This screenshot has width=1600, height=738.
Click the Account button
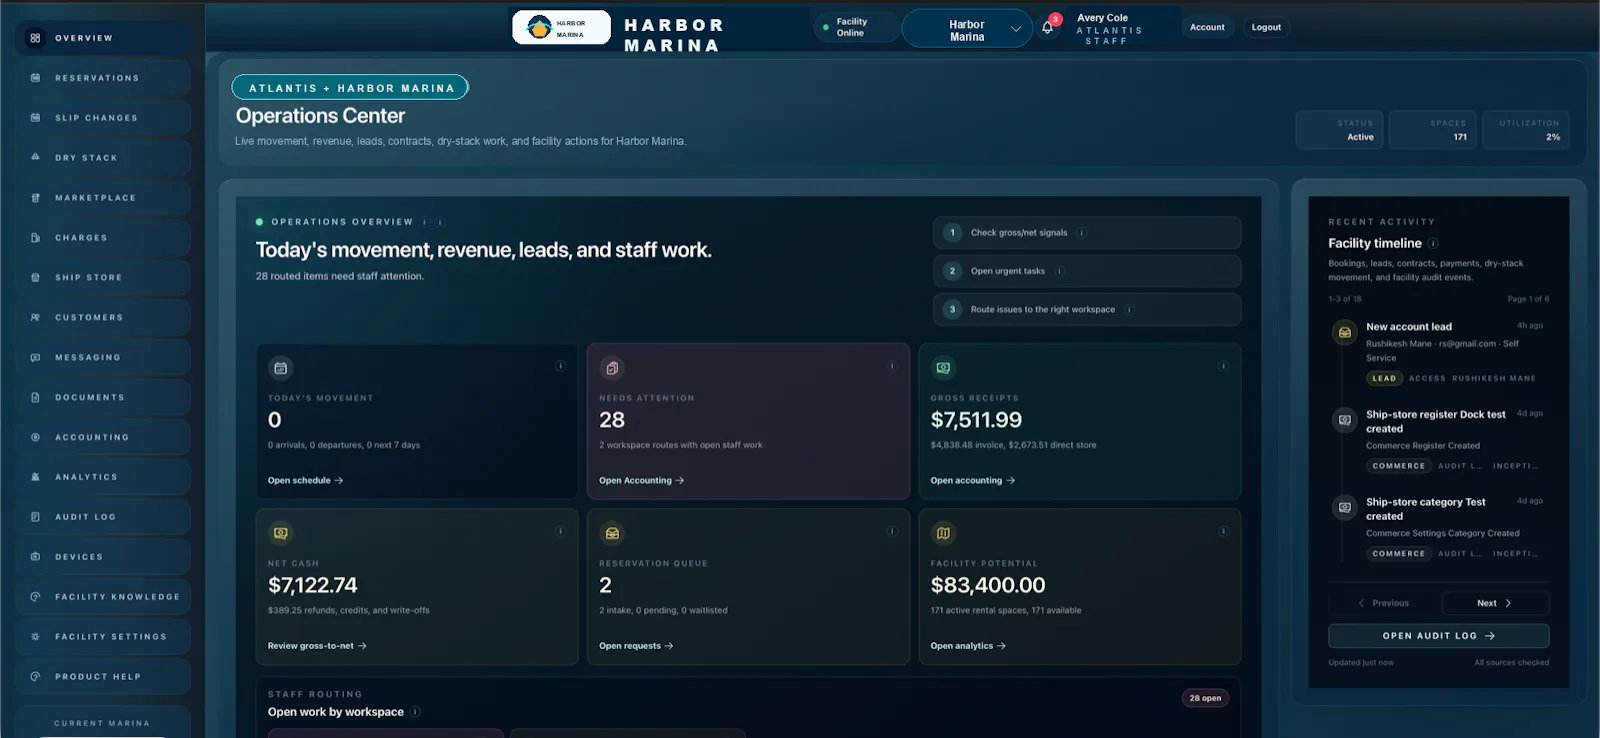point(1207,28)
